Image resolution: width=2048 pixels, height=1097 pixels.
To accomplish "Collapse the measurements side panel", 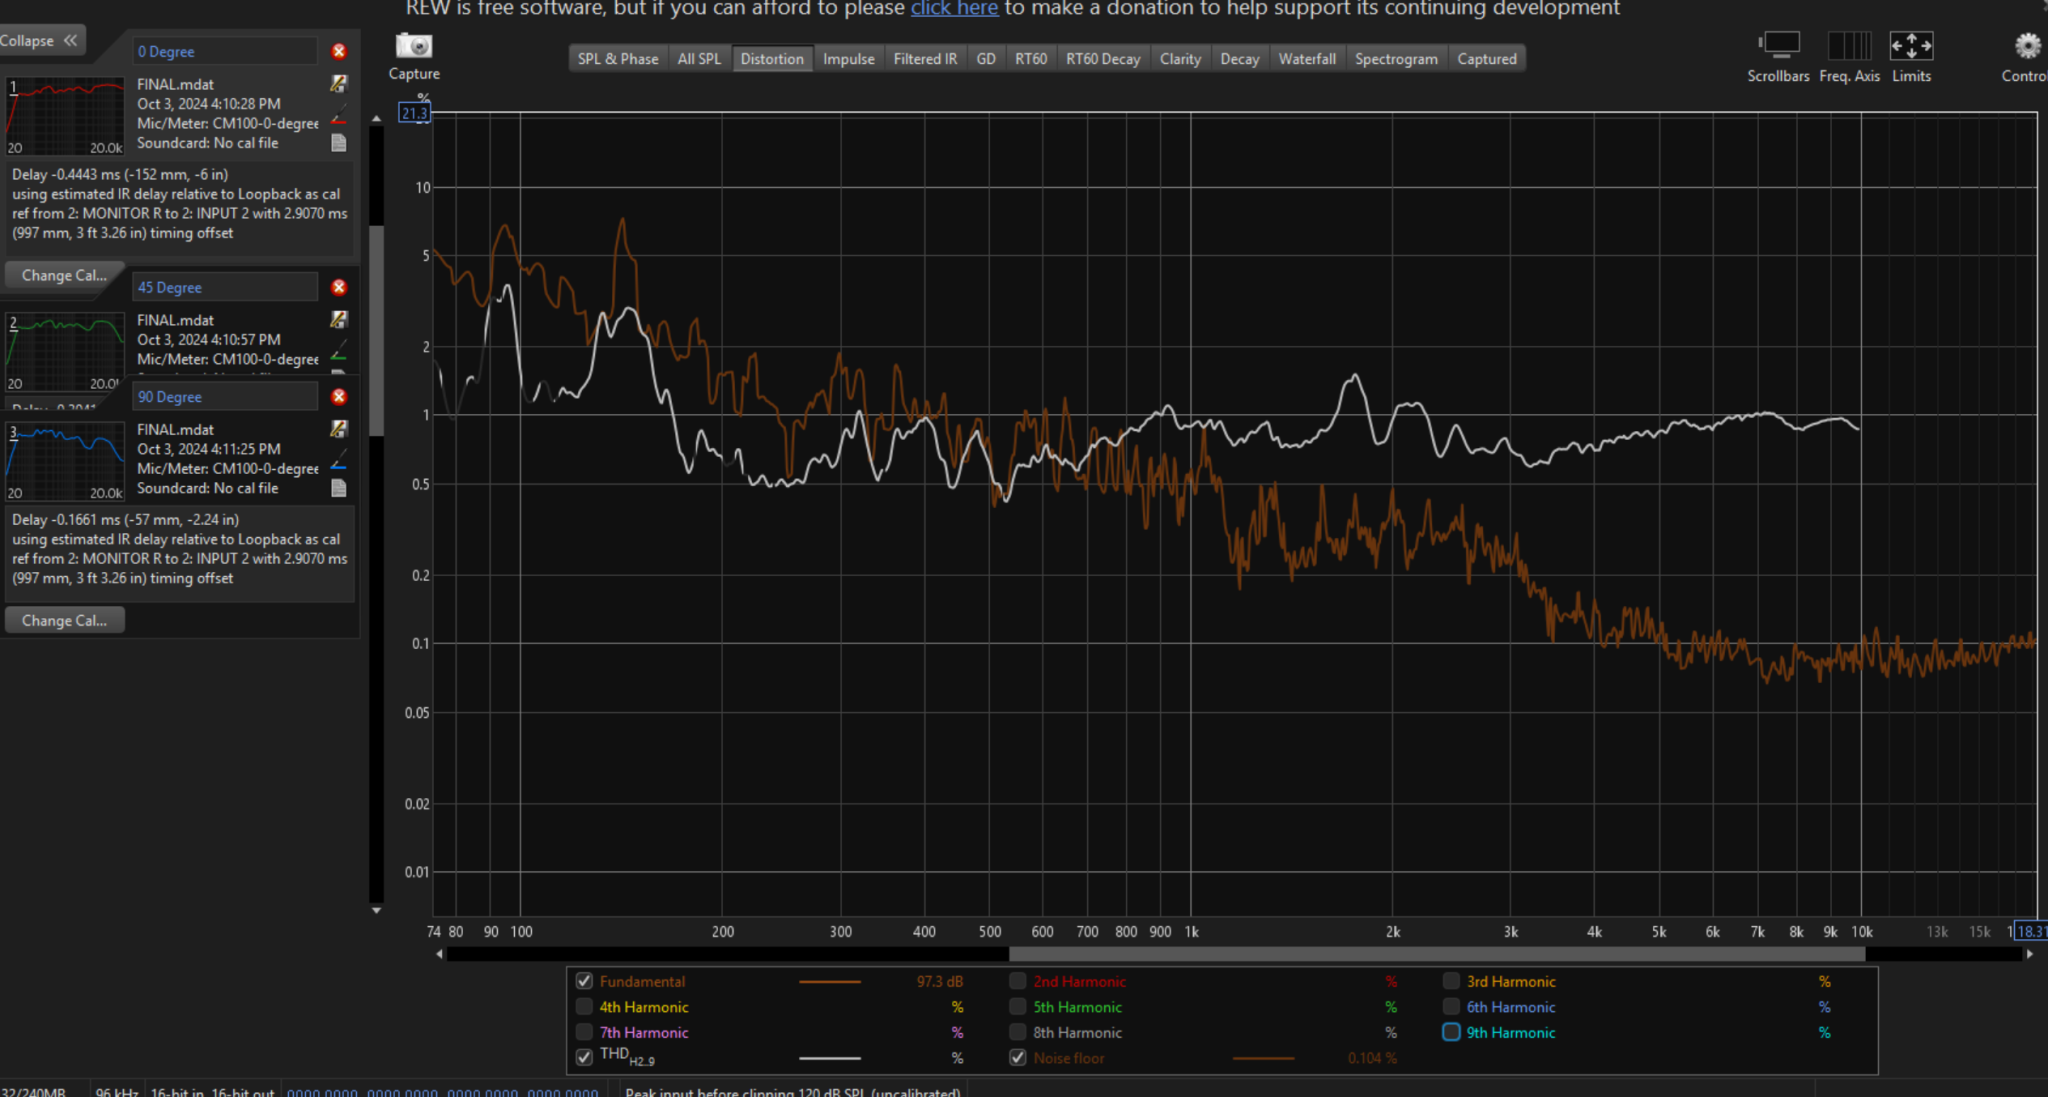I will pyautogui.click(x=40, y=41).
